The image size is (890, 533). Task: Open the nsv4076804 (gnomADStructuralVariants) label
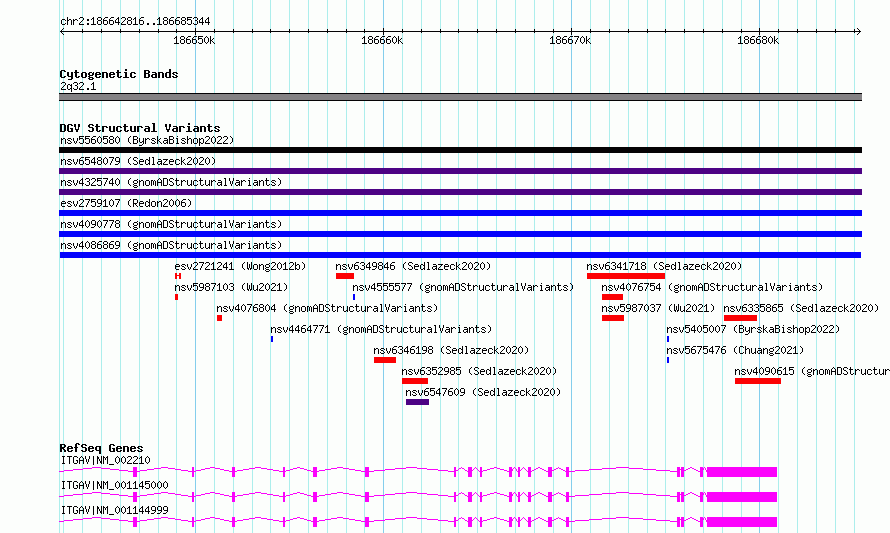(x=327, y=308)
